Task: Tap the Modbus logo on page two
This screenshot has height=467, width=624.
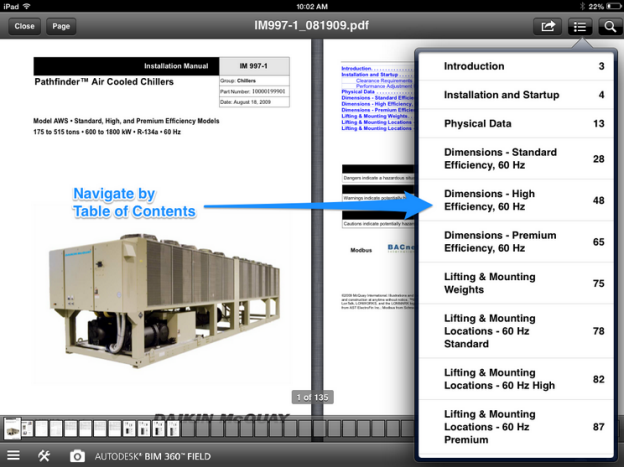Action: coord(361,250)
